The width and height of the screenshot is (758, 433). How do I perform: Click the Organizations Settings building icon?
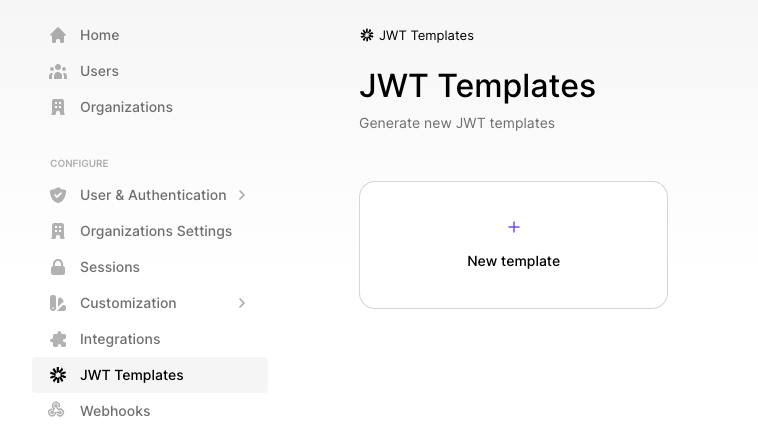(x=58, y=231)
